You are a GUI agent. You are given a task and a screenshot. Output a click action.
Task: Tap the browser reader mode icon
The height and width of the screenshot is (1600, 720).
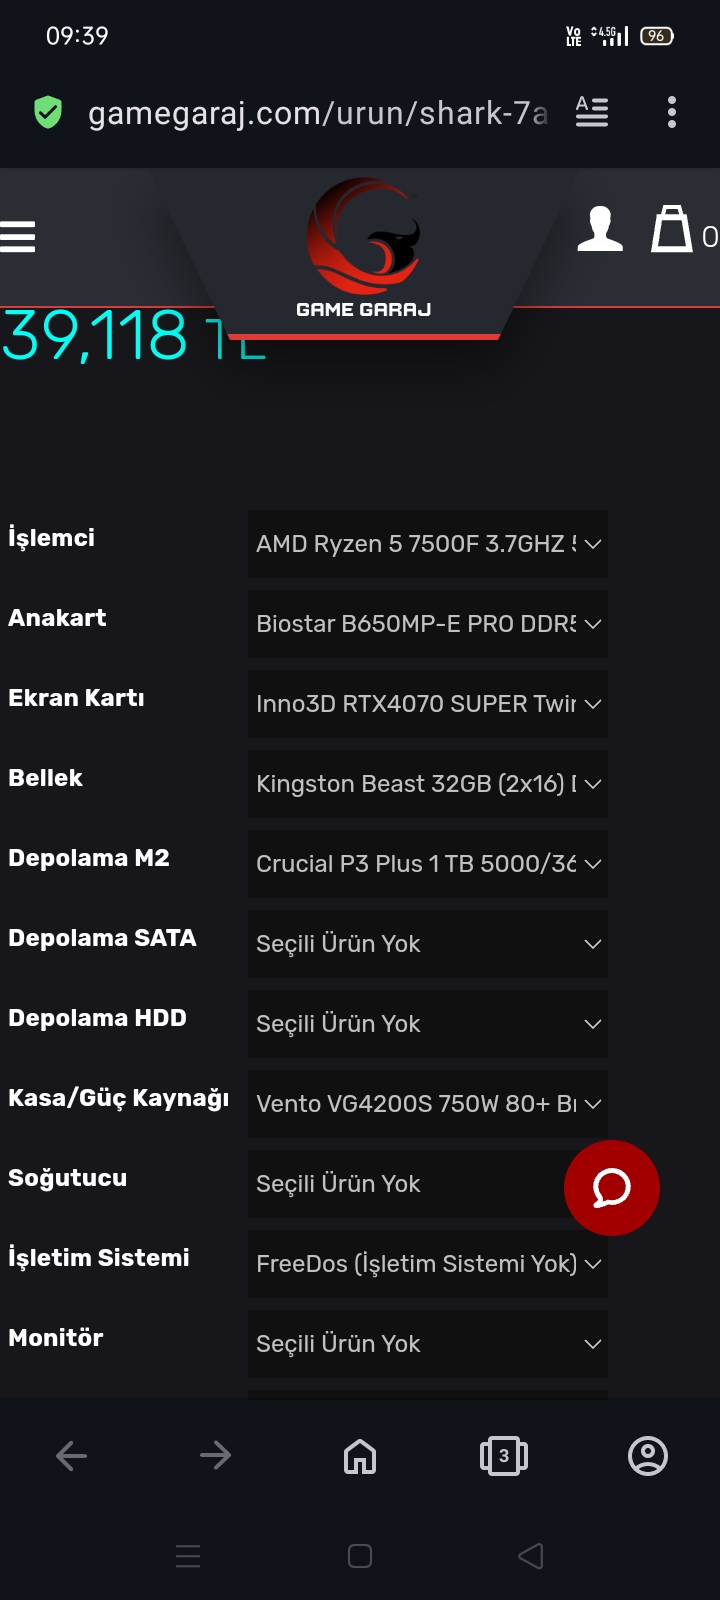tap(592, 112)
